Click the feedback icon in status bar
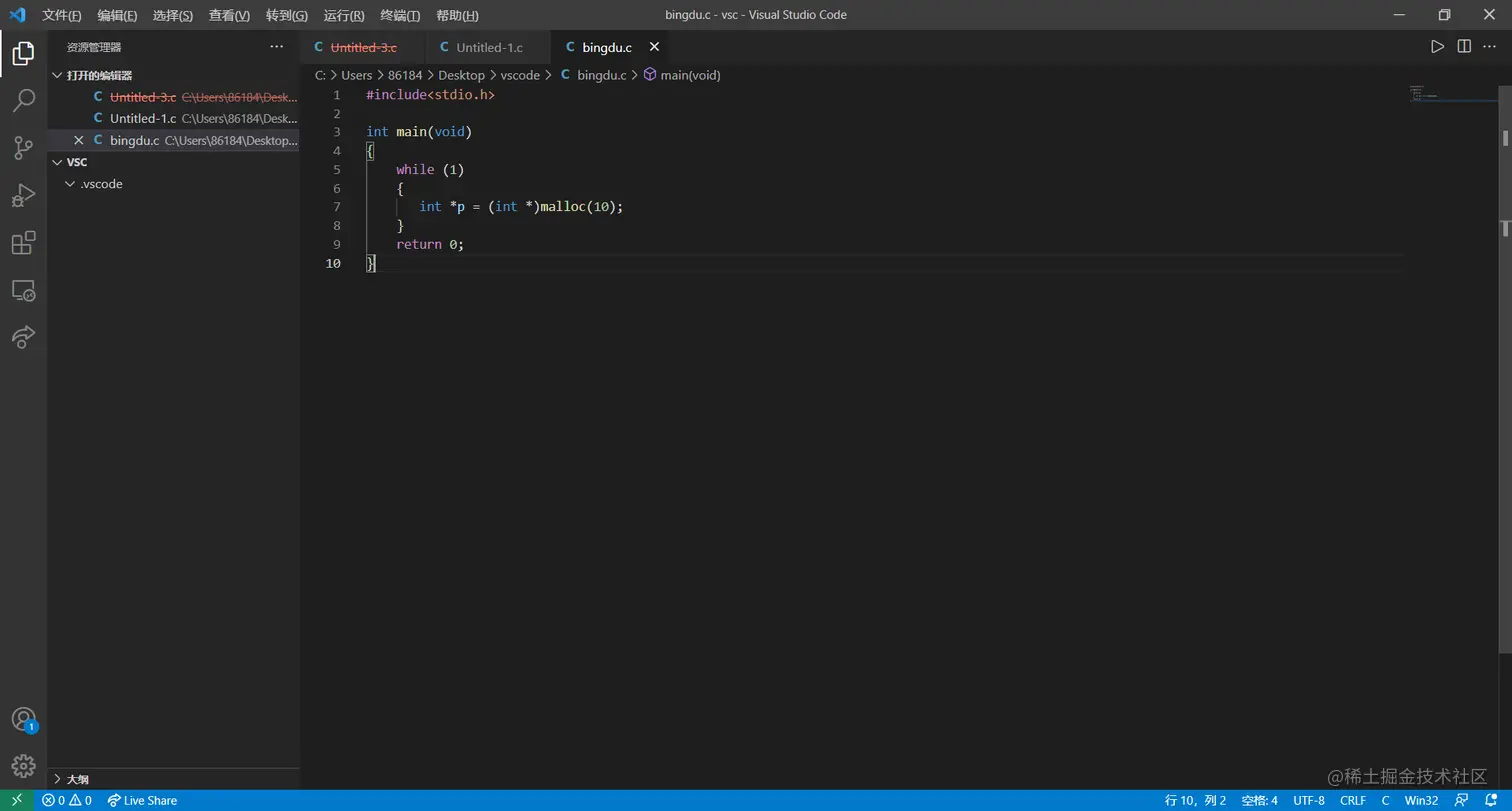Image resolution: width=1512 pixels, height=811 pixels. coord(1462,800)
